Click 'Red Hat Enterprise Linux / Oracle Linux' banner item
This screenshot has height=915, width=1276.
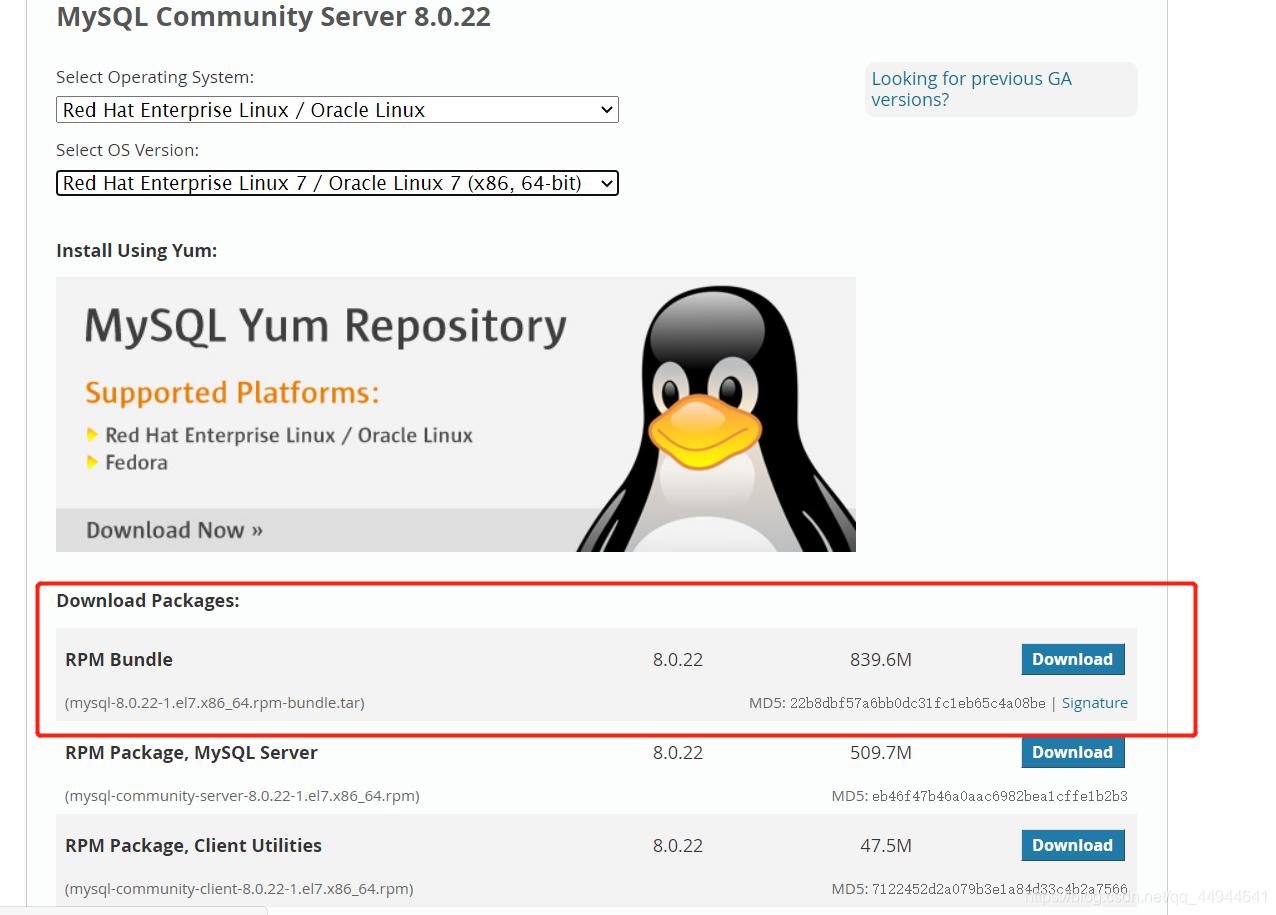pyautogui.click(x=289, y=436)
